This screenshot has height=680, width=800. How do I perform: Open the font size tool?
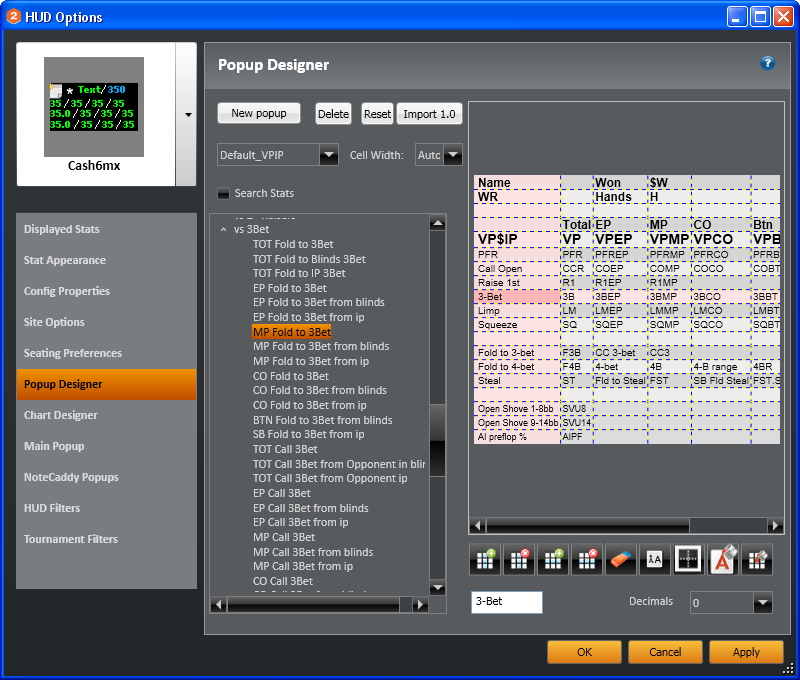655,560
